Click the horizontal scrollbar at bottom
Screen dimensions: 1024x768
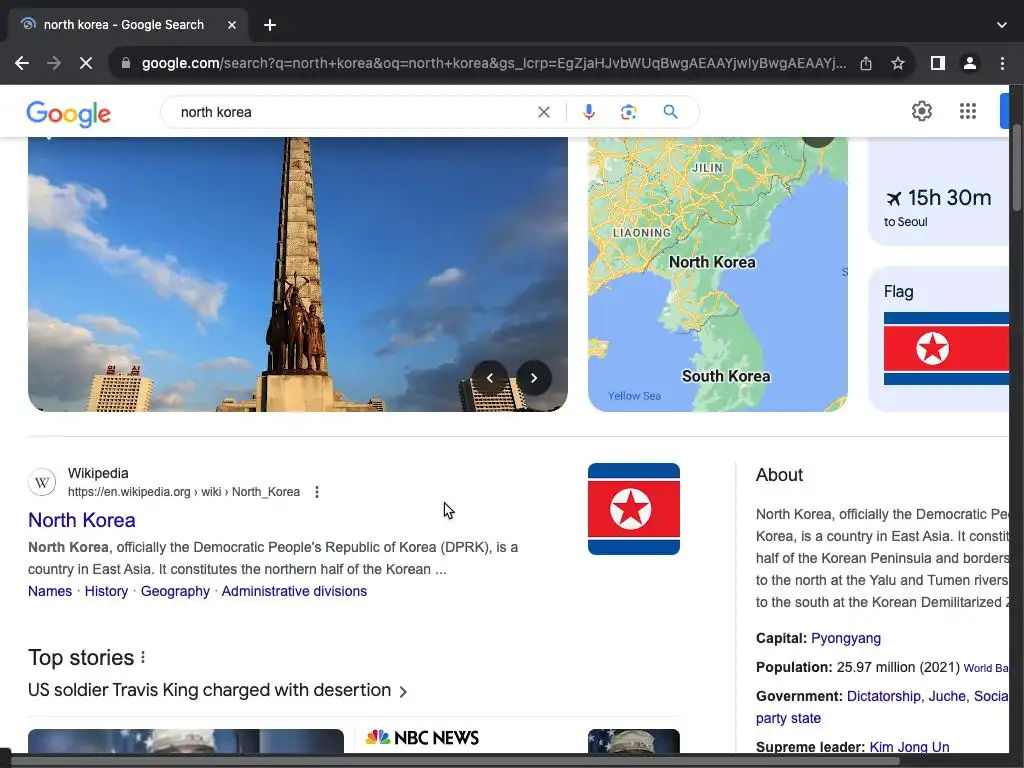pos(457,761)
